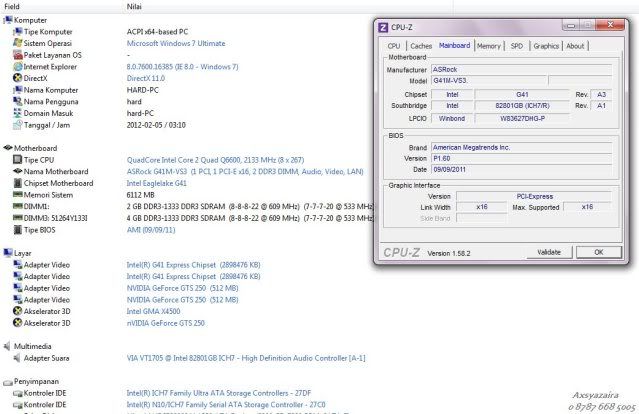Click the nVIDIA GeForce GTS 250 Akselerator 3D row icon

tap(18, 323)
